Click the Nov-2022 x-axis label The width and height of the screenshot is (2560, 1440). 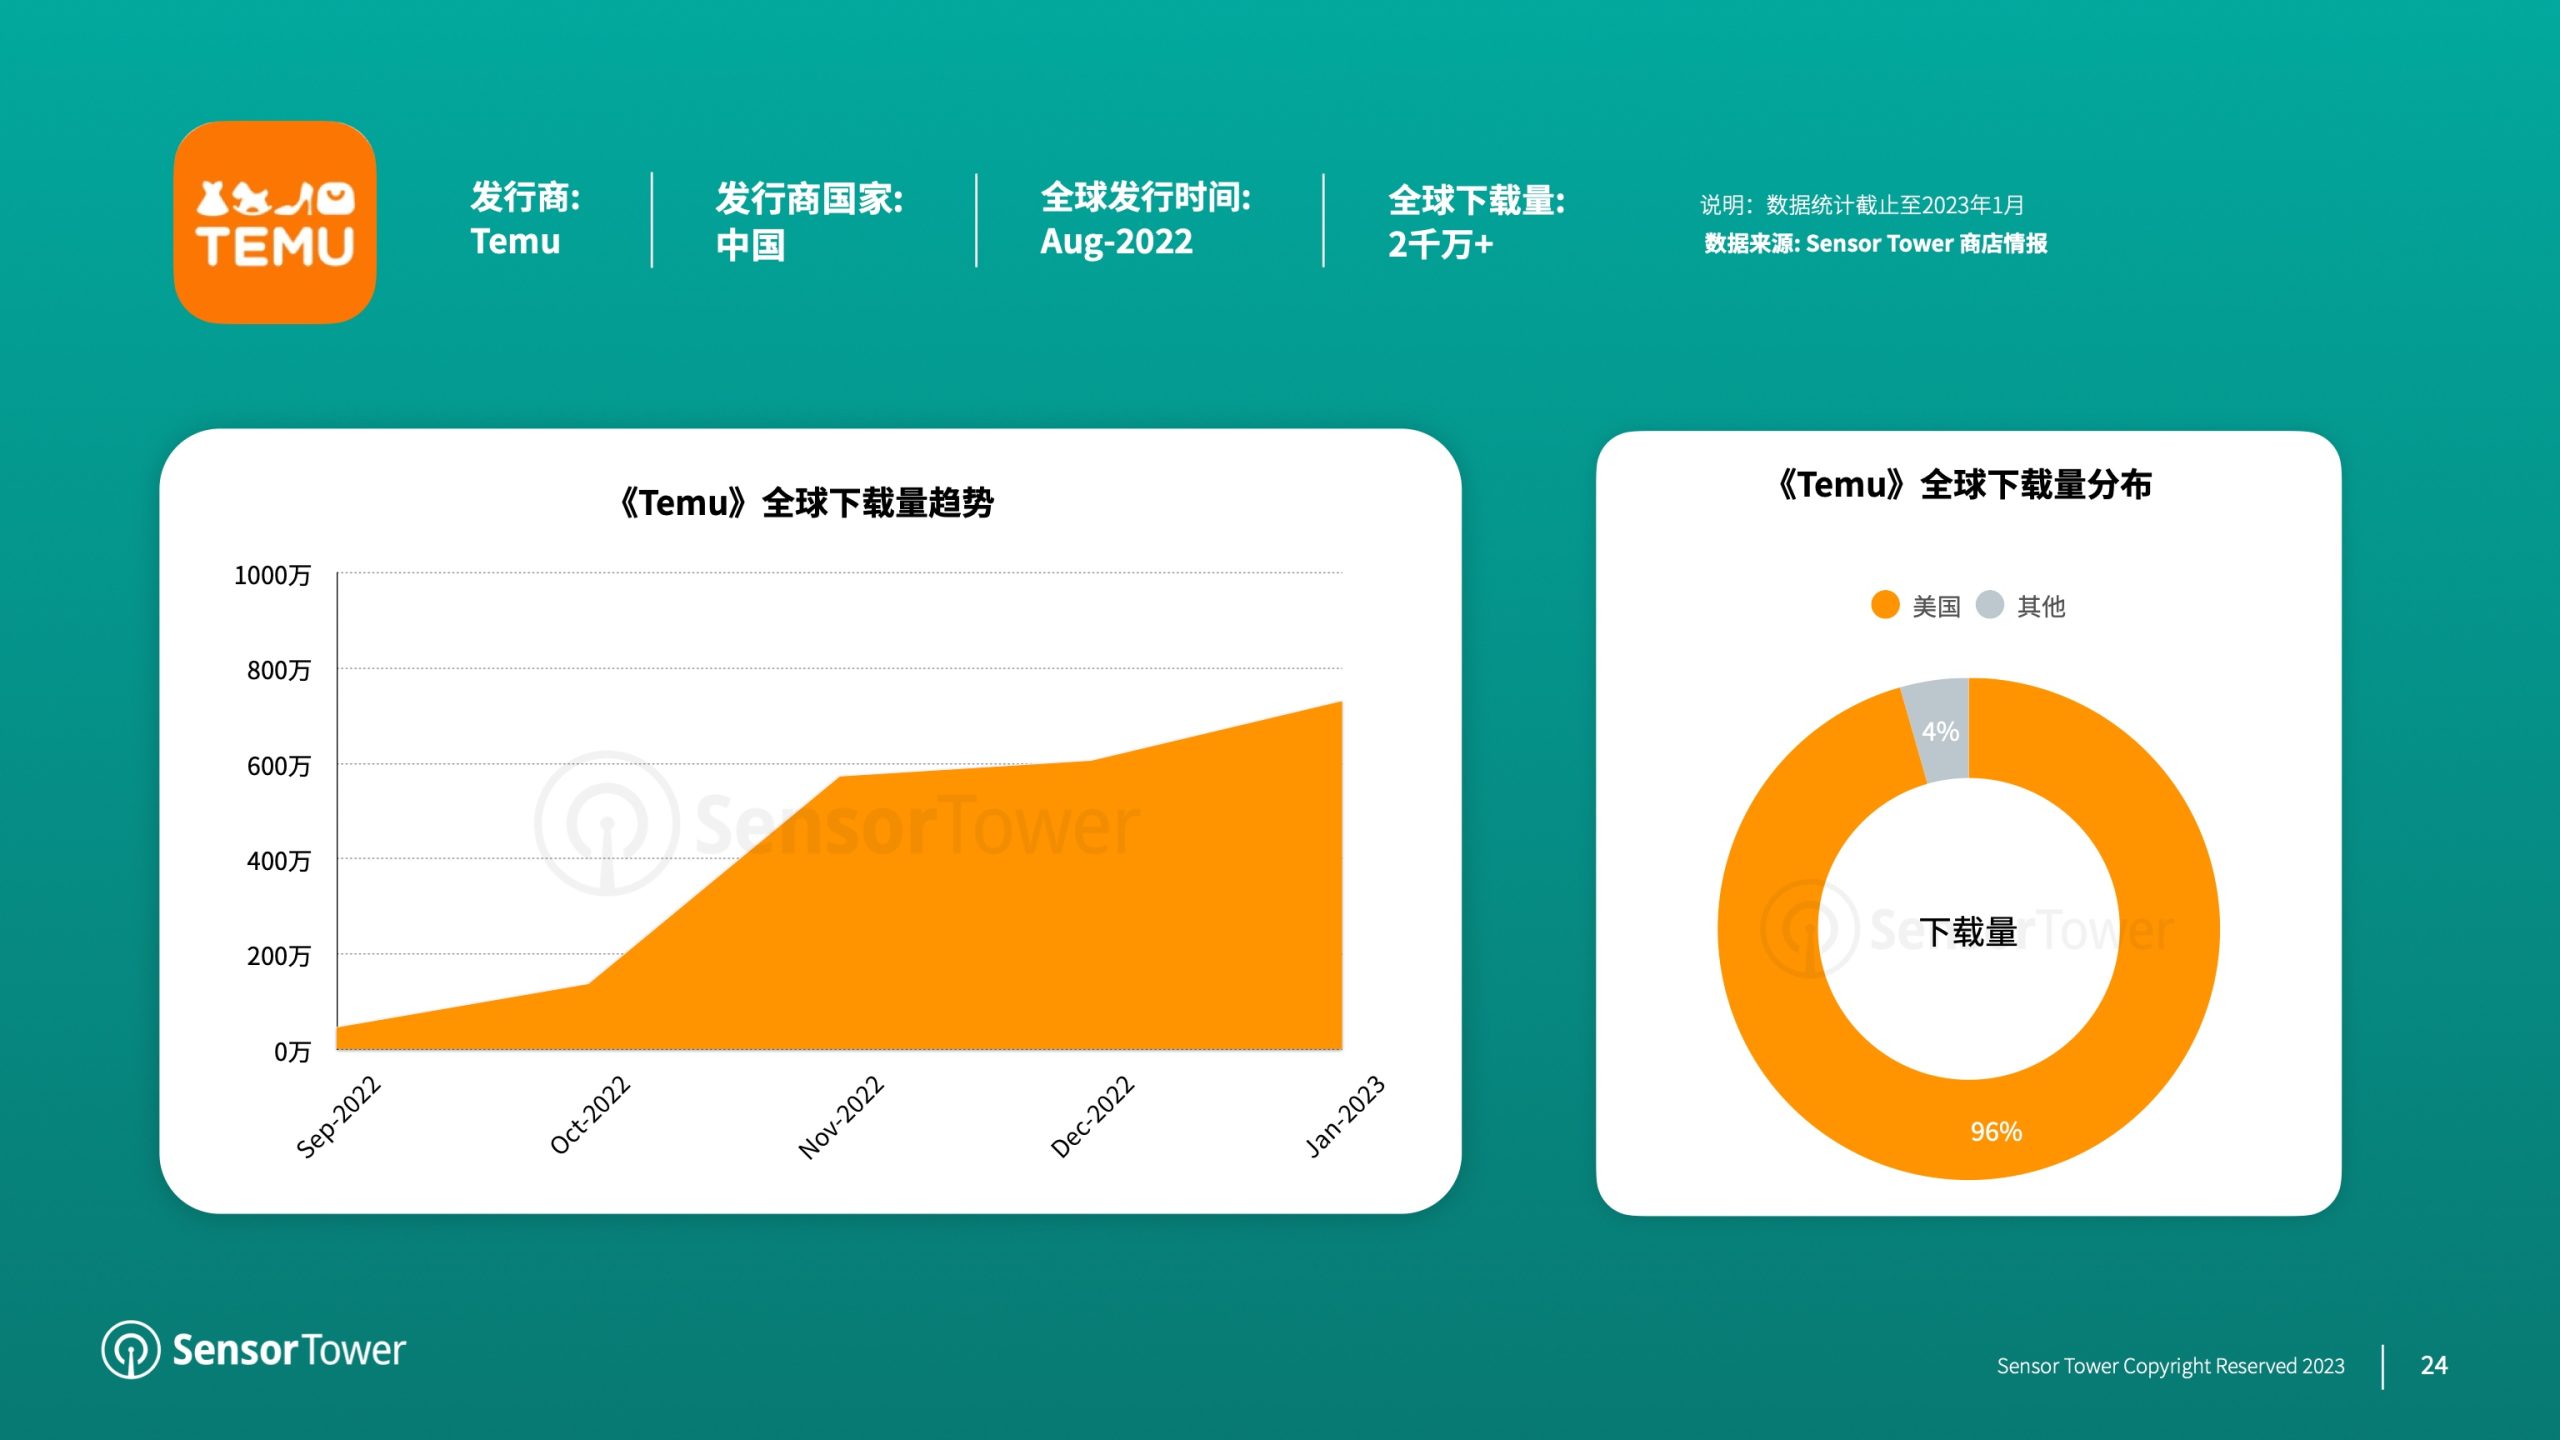841,1117
